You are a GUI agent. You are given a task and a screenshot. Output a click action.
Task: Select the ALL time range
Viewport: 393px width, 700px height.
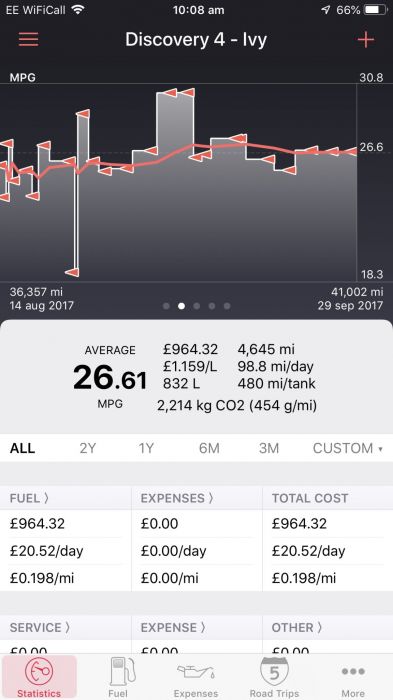click(22, 448)
